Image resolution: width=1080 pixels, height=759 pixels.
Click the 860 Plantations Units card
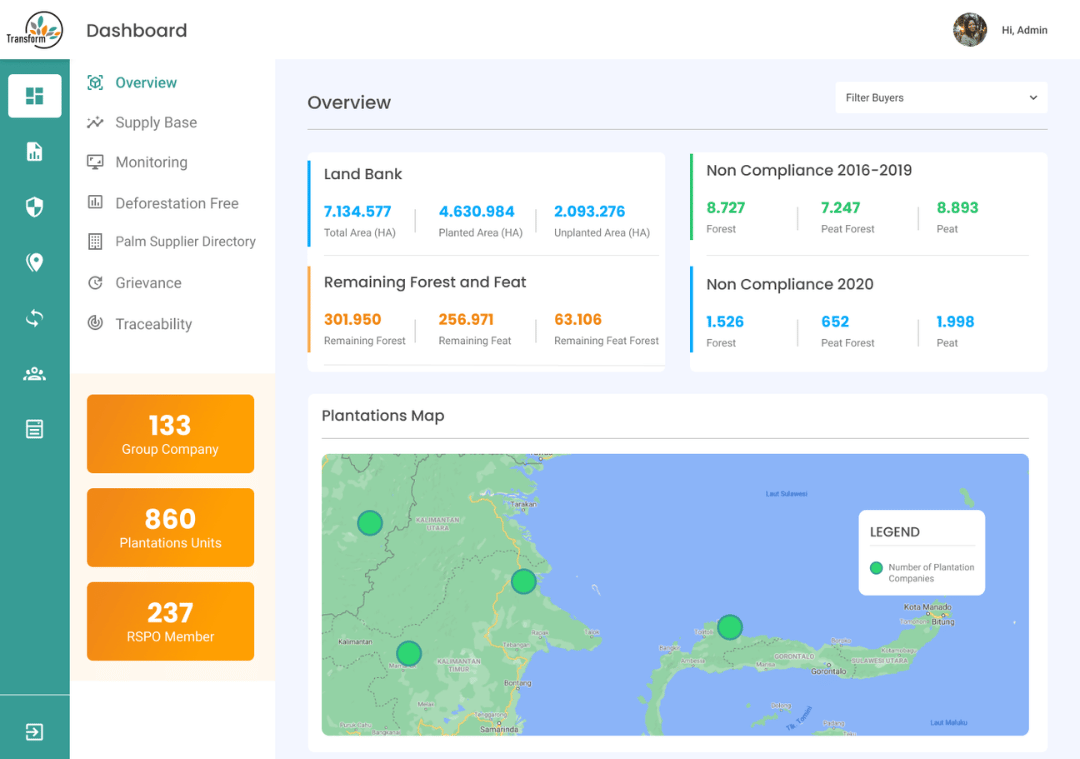point(170,528)
